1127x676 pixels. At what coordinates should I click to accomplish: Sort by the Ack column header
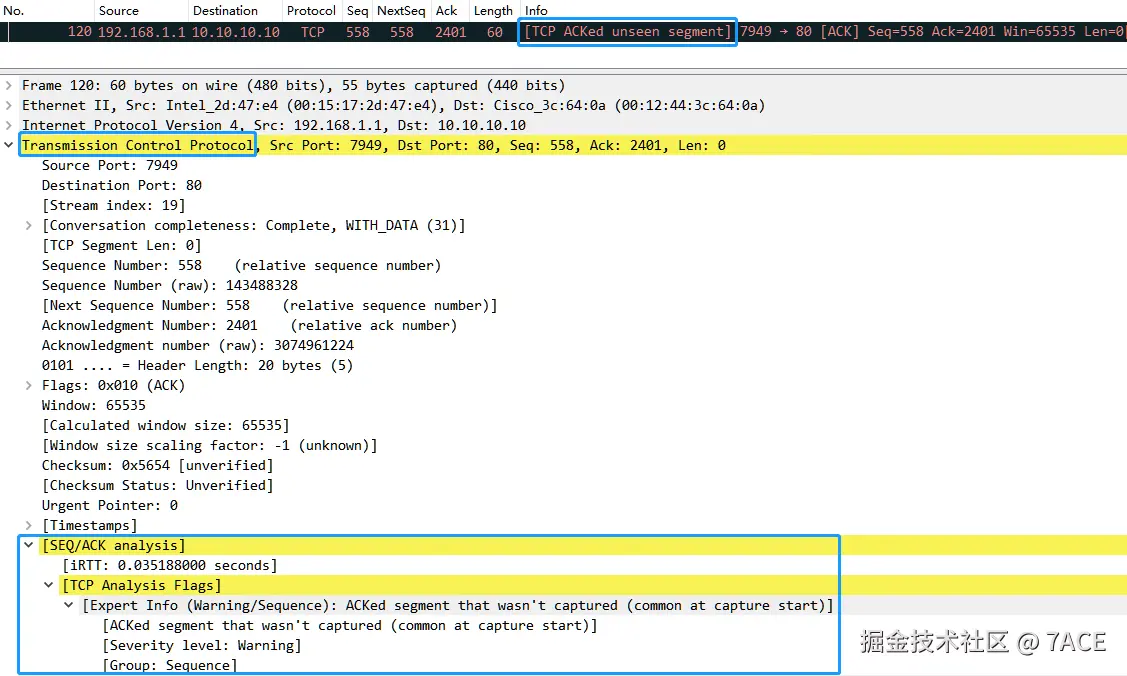pos(449,11)
